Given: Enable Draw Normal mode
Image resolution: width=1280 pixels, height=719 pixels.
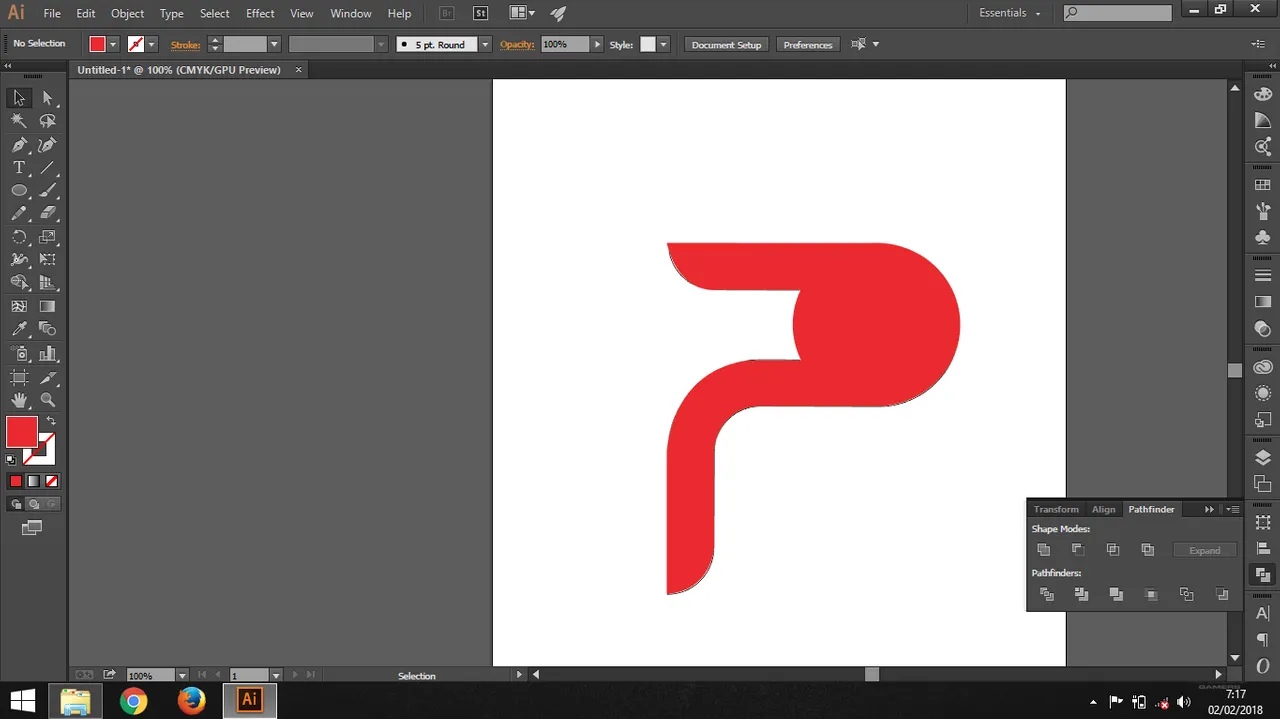Looking at the screenshot, I should (x=15, y=504).
